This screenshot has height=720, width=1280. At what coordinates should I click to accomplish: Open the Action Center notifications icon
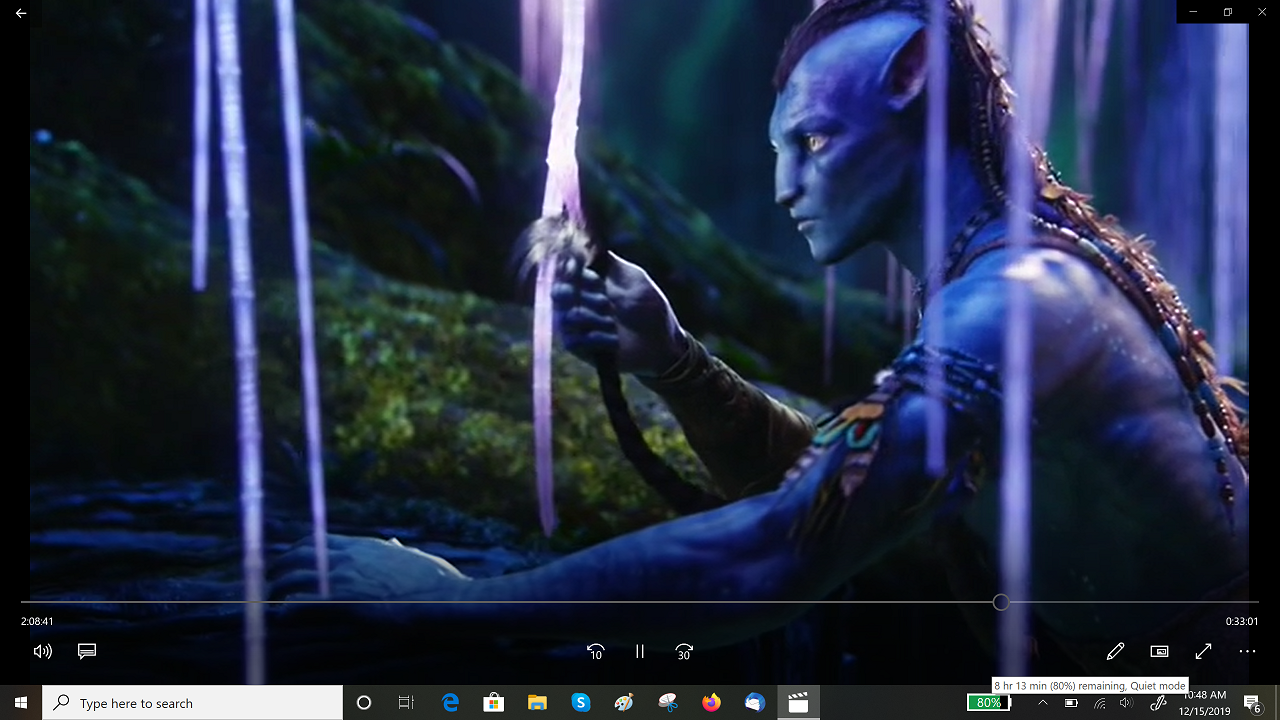(1251, 703)
